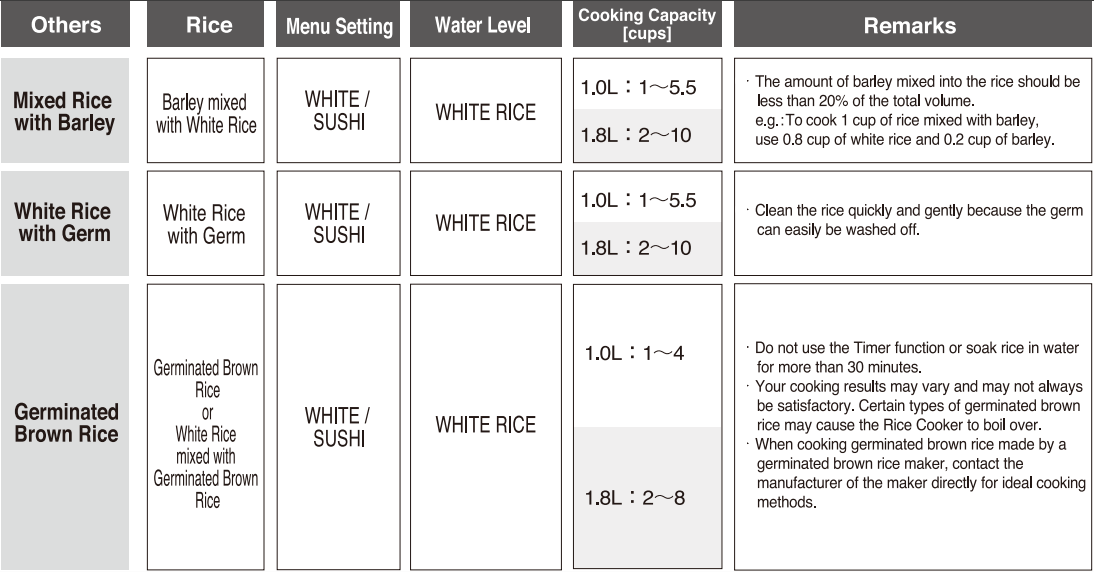Click the Others column header

65,26
